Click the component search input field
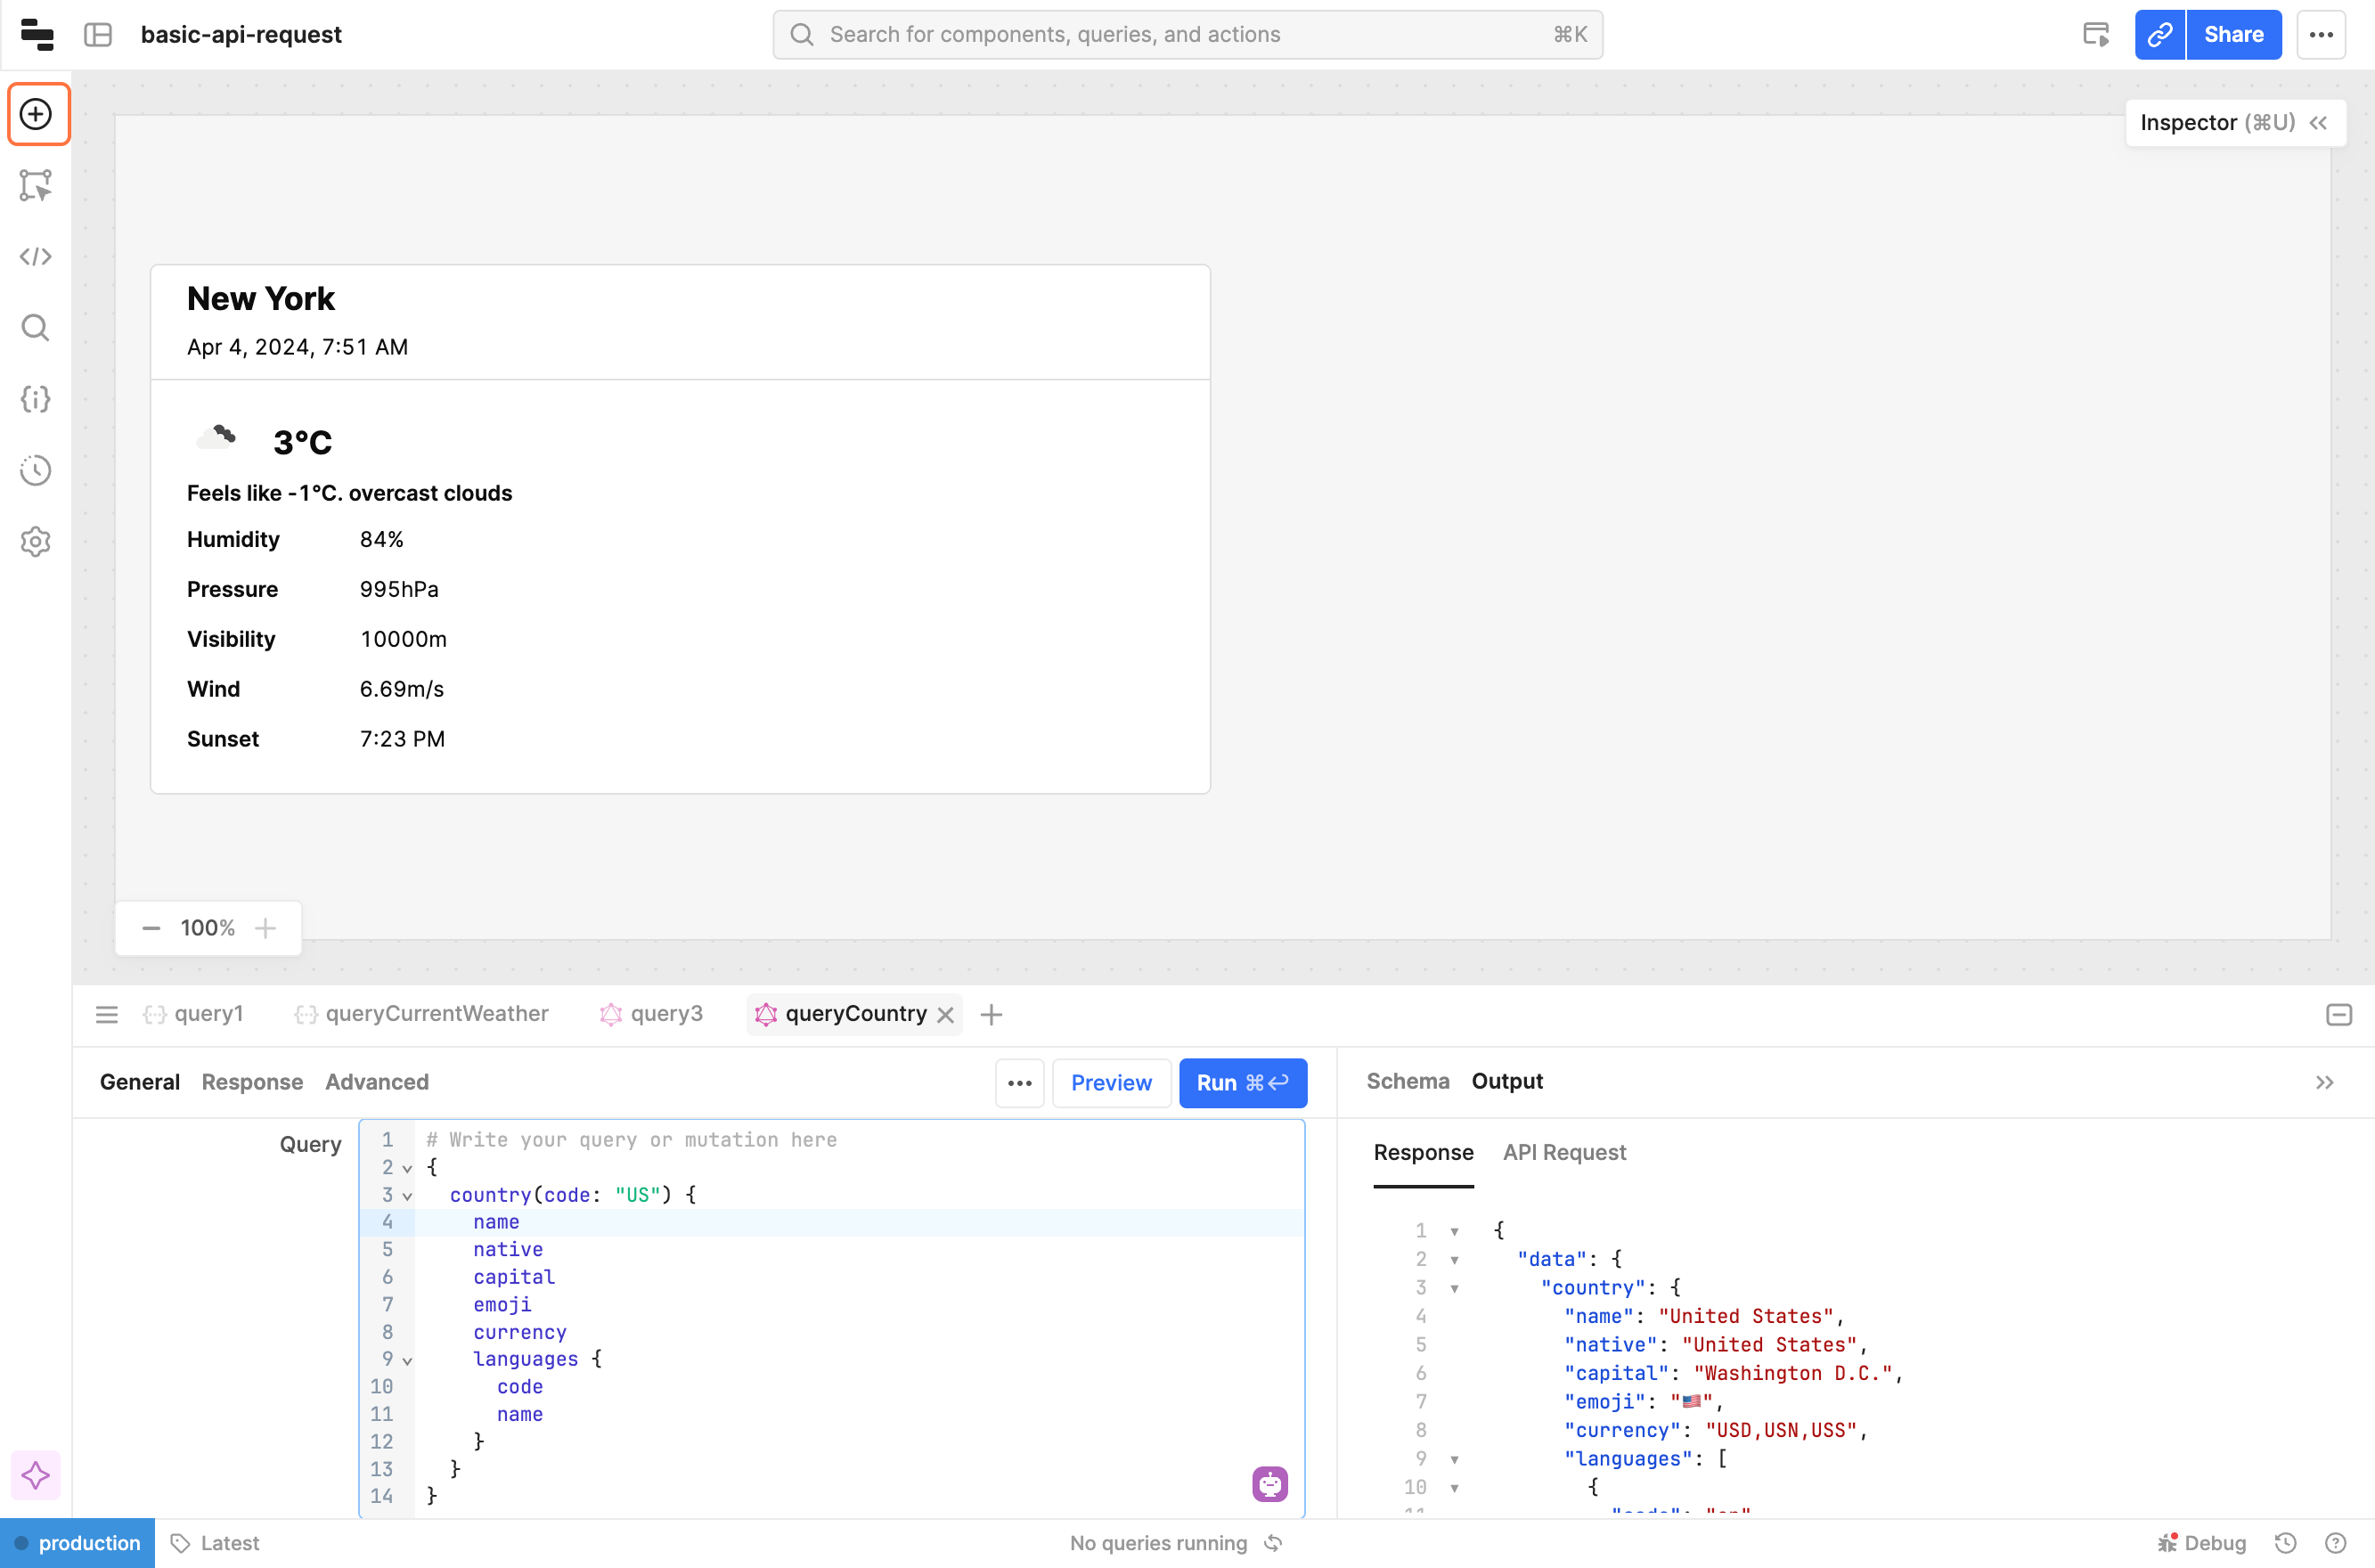The width and height of the screenshot is (2375, 1568). 1187,35
